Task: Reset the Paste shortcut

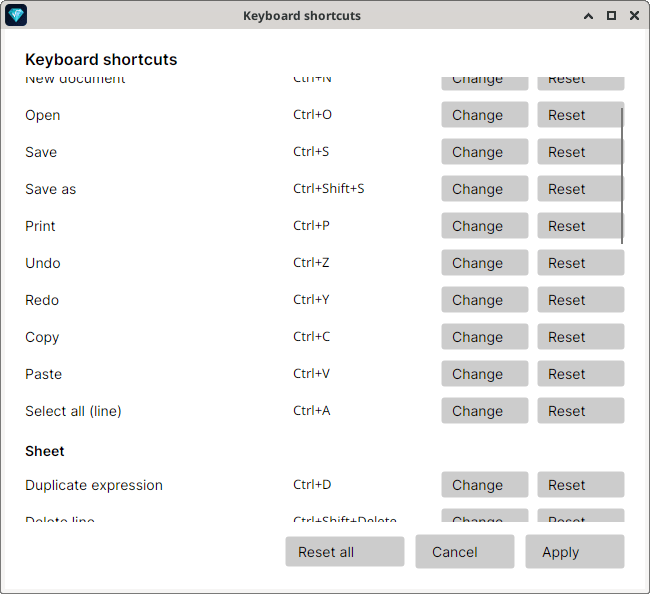Action: (581, 374)
